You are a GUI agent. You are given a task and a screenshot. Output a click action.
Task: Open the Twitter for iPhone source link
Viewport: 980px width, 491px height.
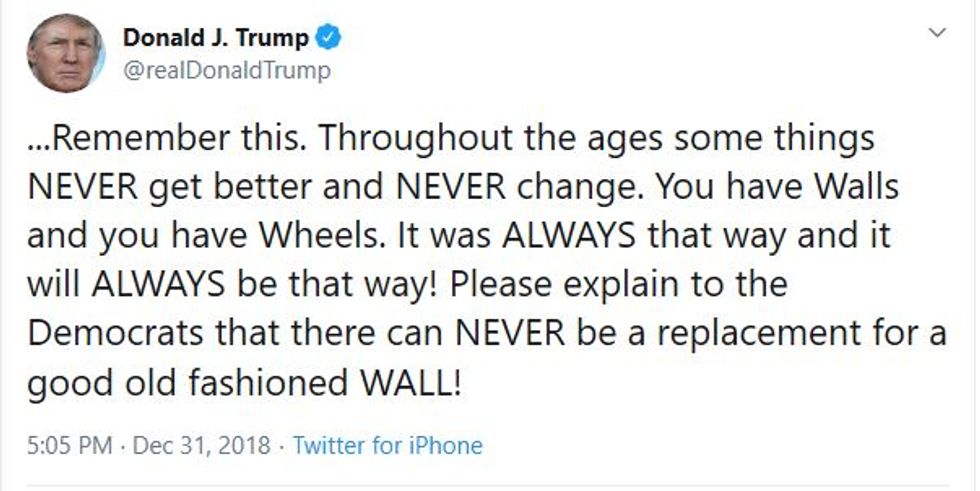point(387,445)
